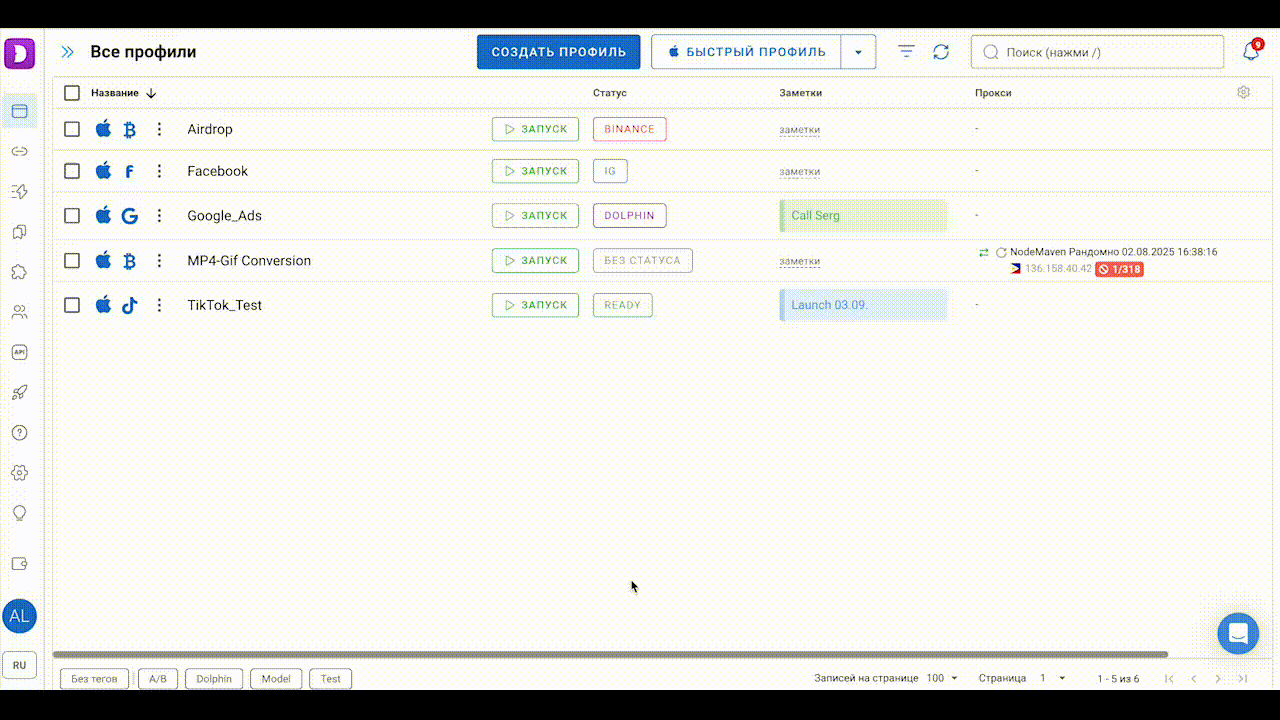Filter by the A/B tag
The height and width of the screenshot is (720, 1280).
pos(158,679)
